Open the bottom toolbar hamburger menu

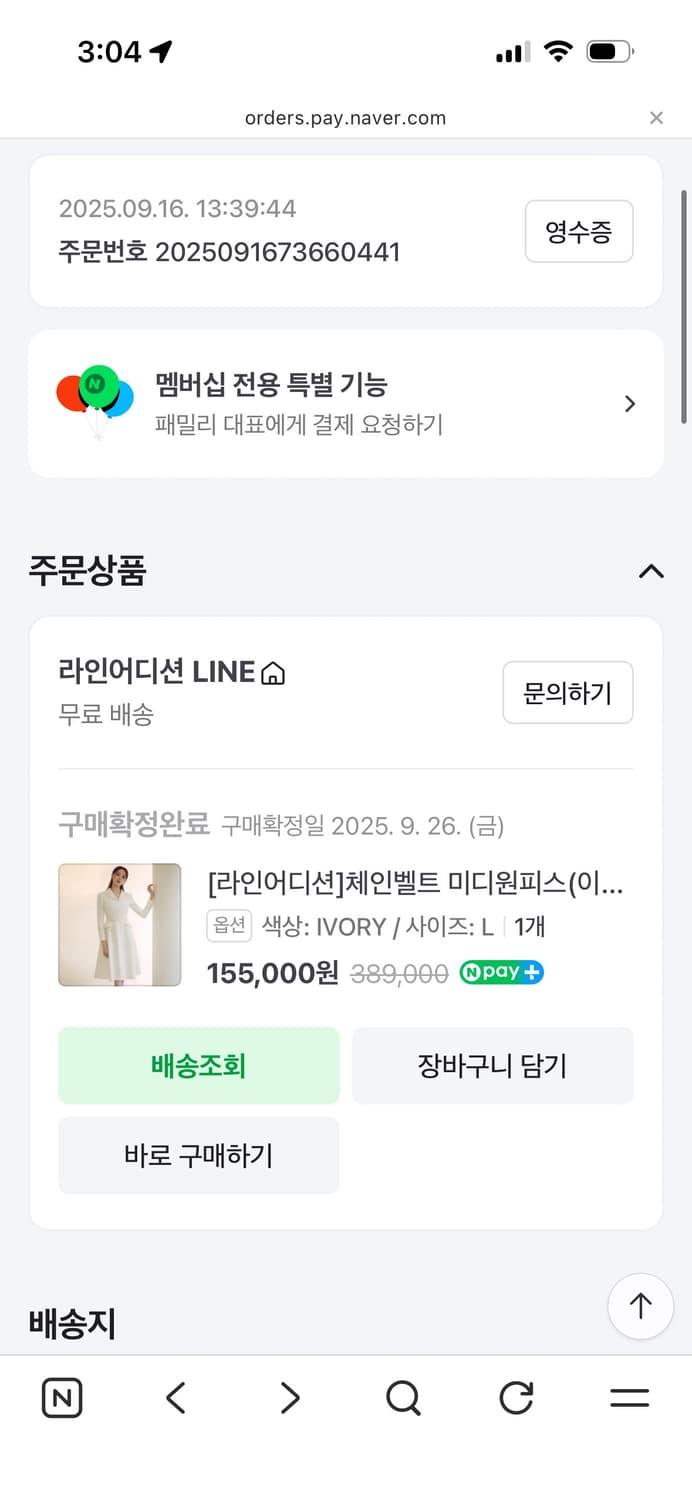coord(629,1398)
